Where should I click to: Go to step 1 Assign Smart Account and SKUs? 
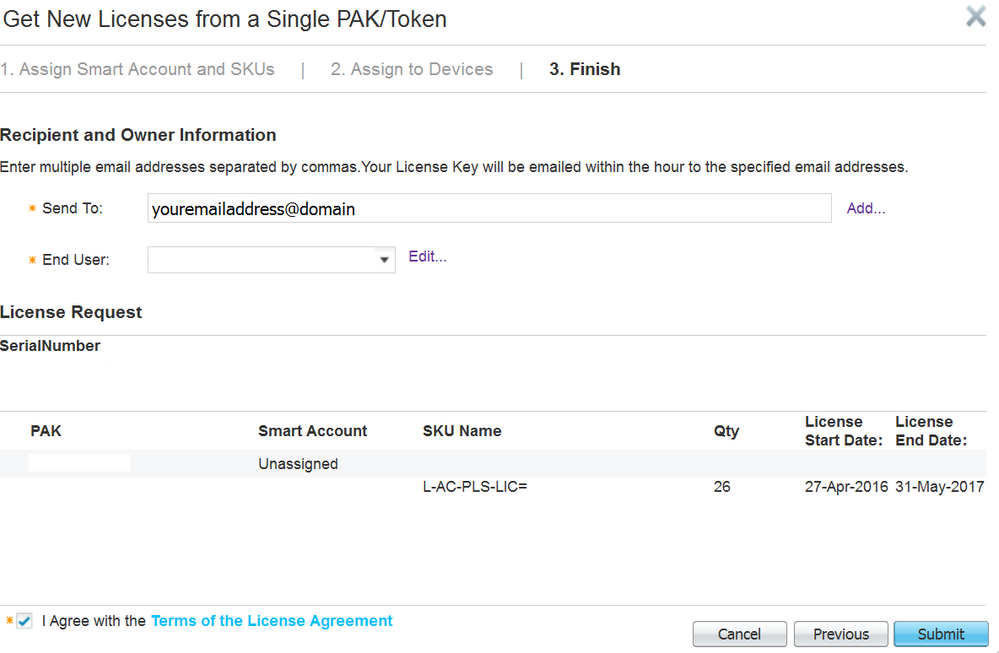pos(137,69)
